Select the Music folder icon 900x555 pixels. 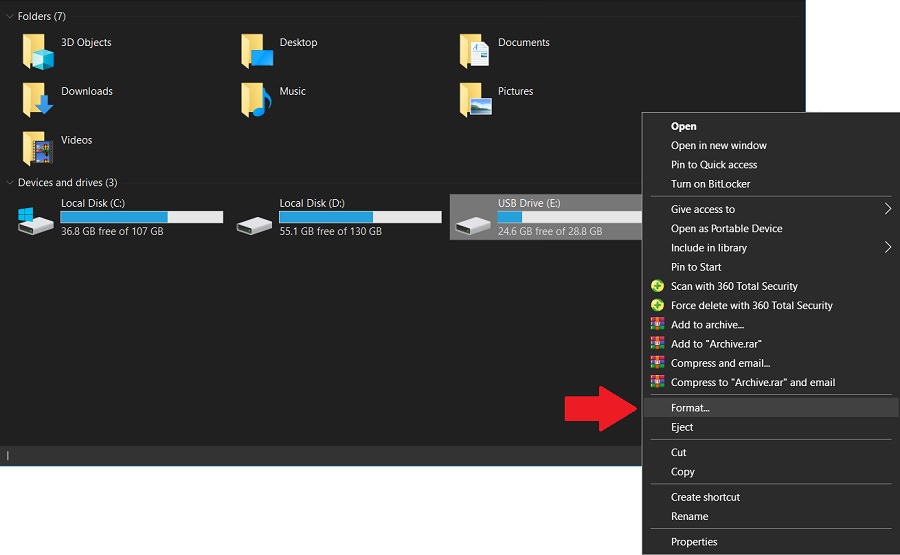point(256,100)
